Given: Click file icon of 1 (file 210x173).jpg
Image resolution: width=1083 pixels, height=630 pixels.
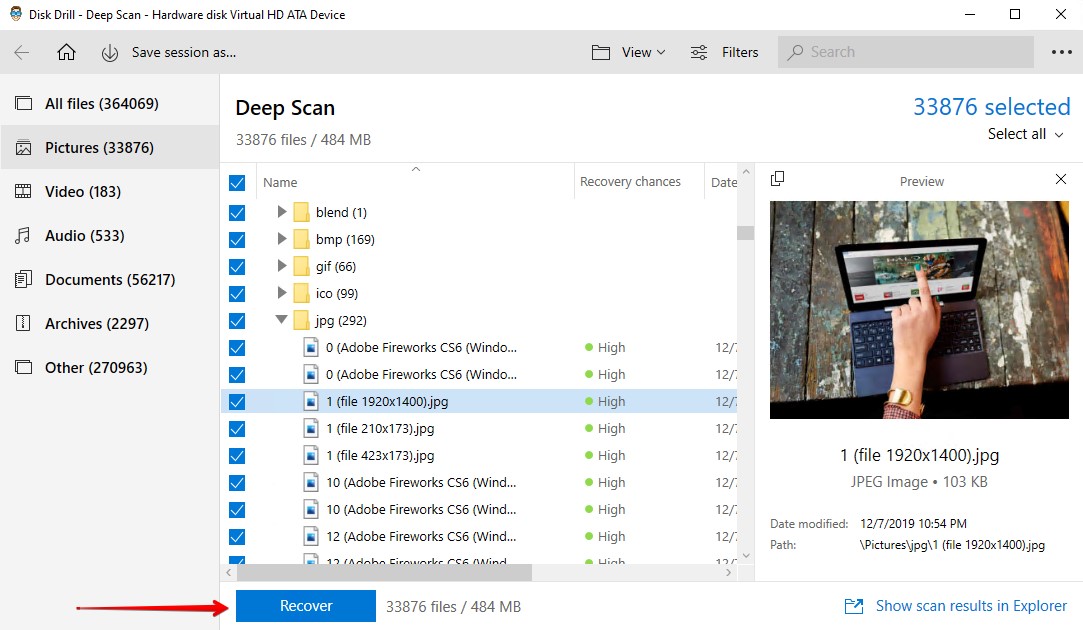Looking at the screenshot, I should [312, 428].
